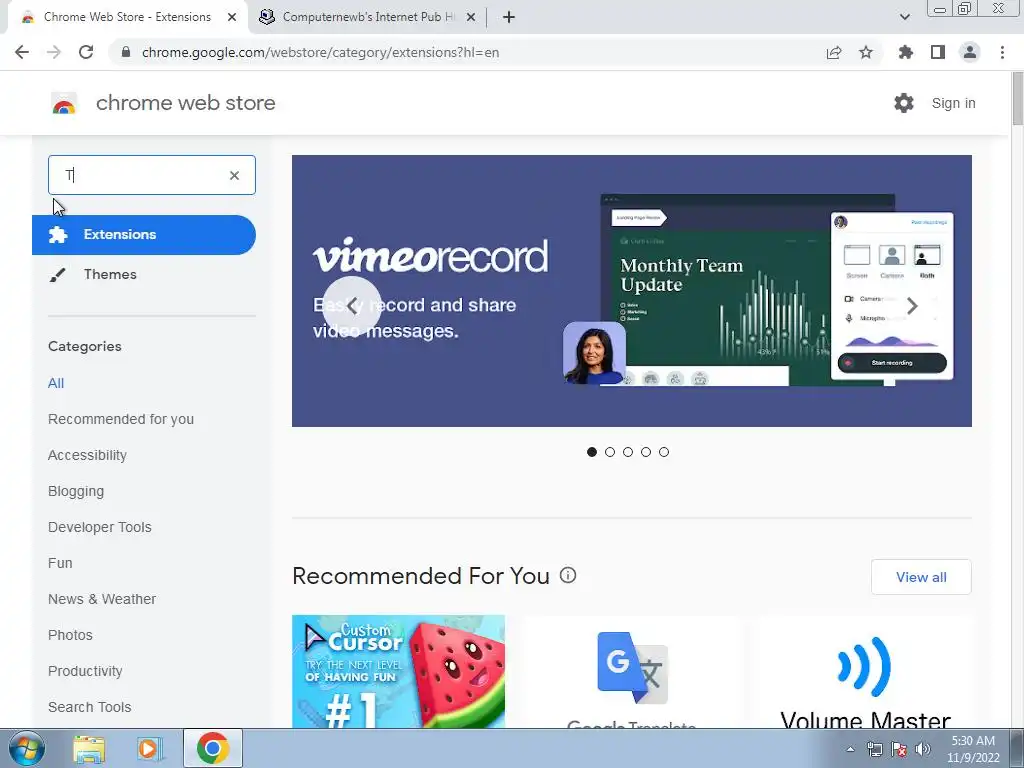1024x768 pixels.
Task: Open Windows Explorer from the taskbar
Action: point(89,748)
